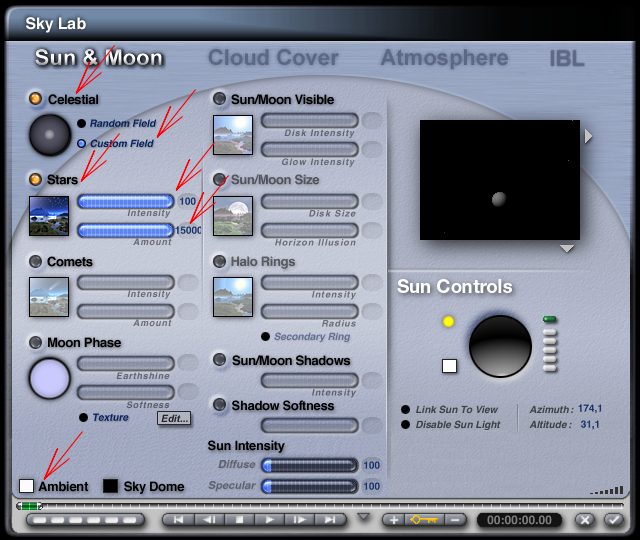Click the Stars Amount slider
Image resolution: width=640 pixels, height=540 pixels.
coord(126,230)
